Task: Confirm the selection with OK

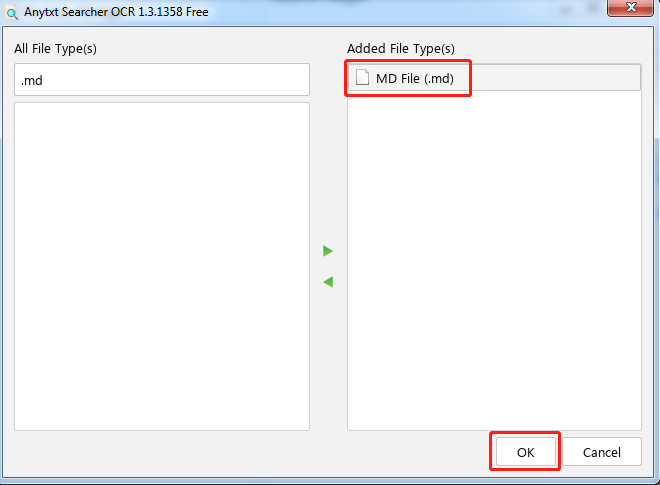Action: [x=525, y=452]
